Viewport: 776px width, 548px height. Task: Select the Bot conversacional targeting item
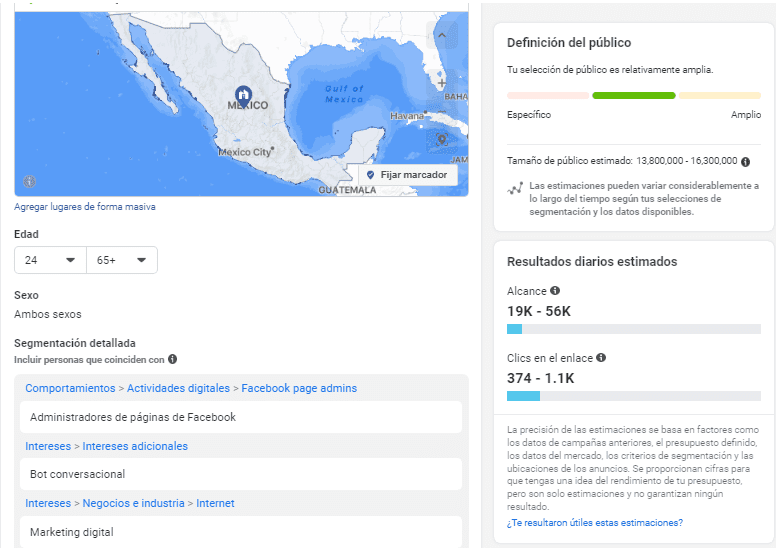[x=241, y=474]
